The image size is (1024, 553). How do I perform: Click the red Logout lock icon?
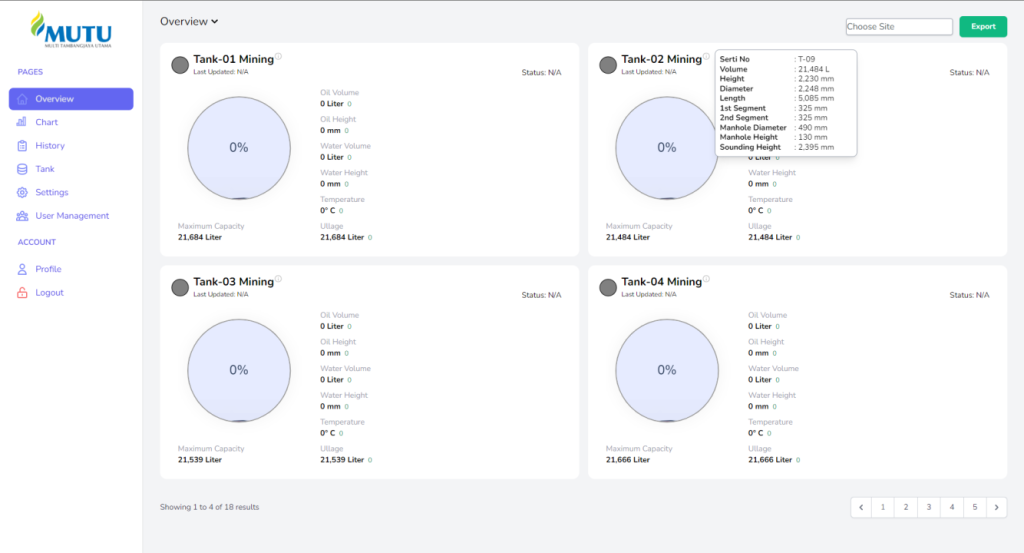point(23,293)
